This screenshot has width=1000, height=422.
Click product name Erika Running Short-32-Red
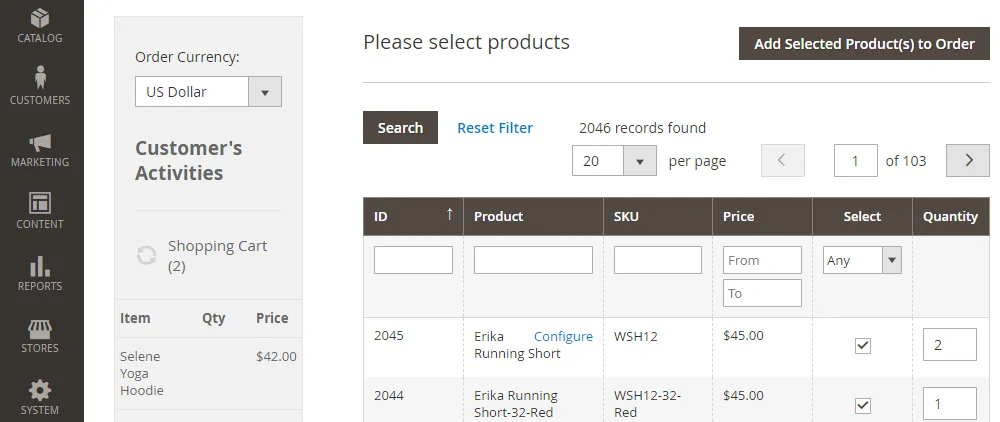(x=515, y=404)
